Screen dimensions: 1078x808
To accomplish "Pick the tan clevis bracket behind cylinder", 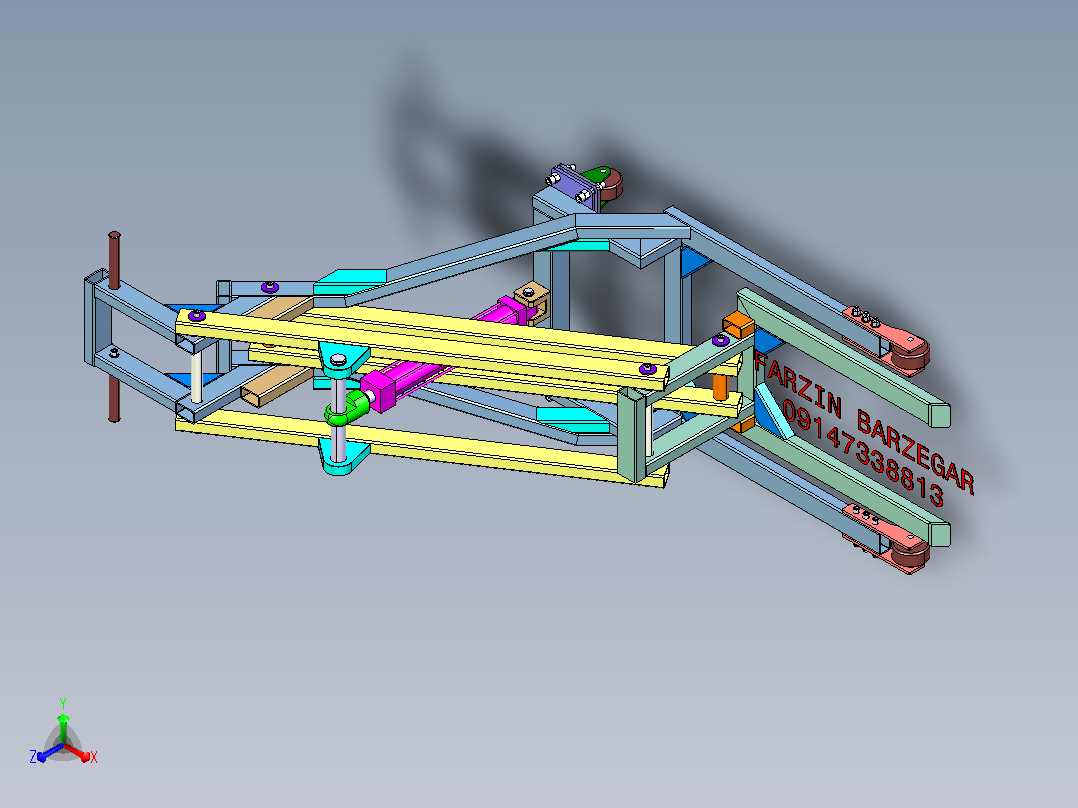I will pos(533,301).
